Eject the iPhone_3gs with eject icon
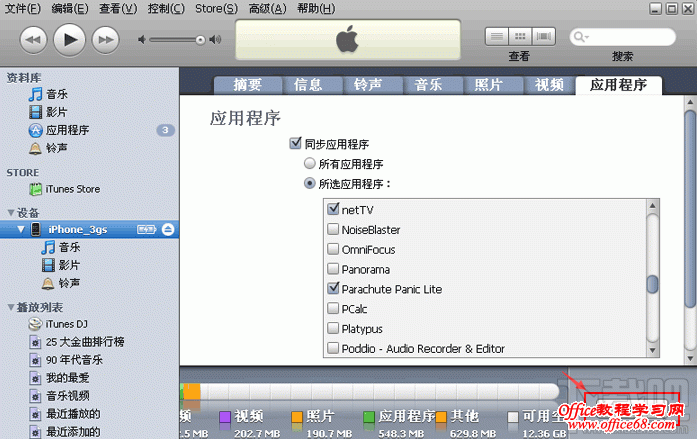 point(168,229)
